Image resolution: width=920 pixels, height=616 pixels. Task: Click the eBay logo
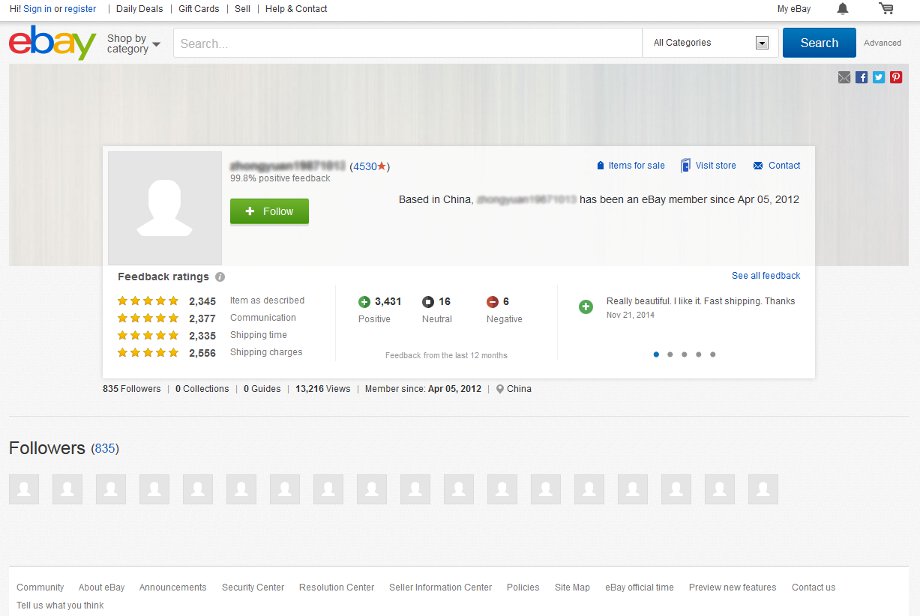52,42
